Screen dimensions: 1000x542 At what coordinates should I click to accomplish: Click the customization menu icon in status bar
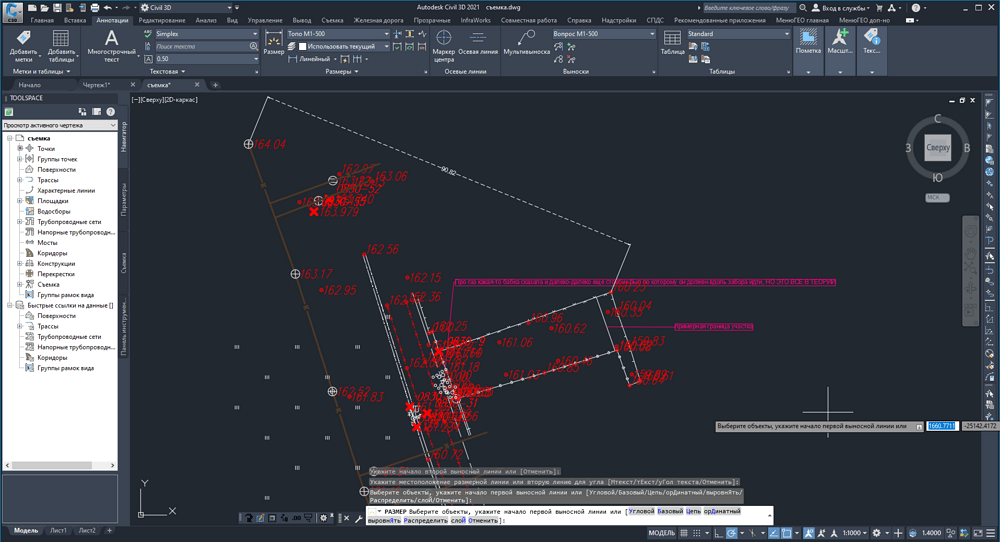click(991, 532)
